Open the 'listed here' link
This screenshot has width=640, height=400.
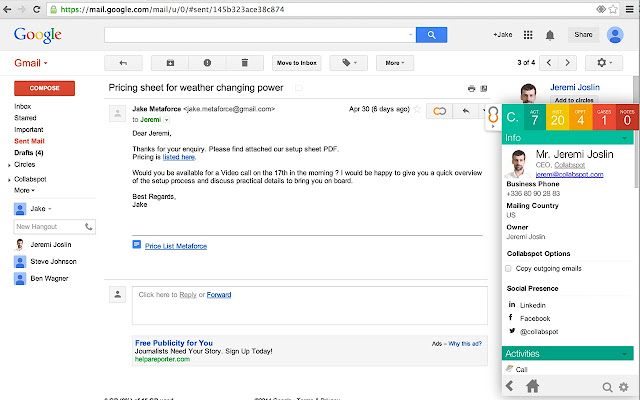click(x=179, y=157)
